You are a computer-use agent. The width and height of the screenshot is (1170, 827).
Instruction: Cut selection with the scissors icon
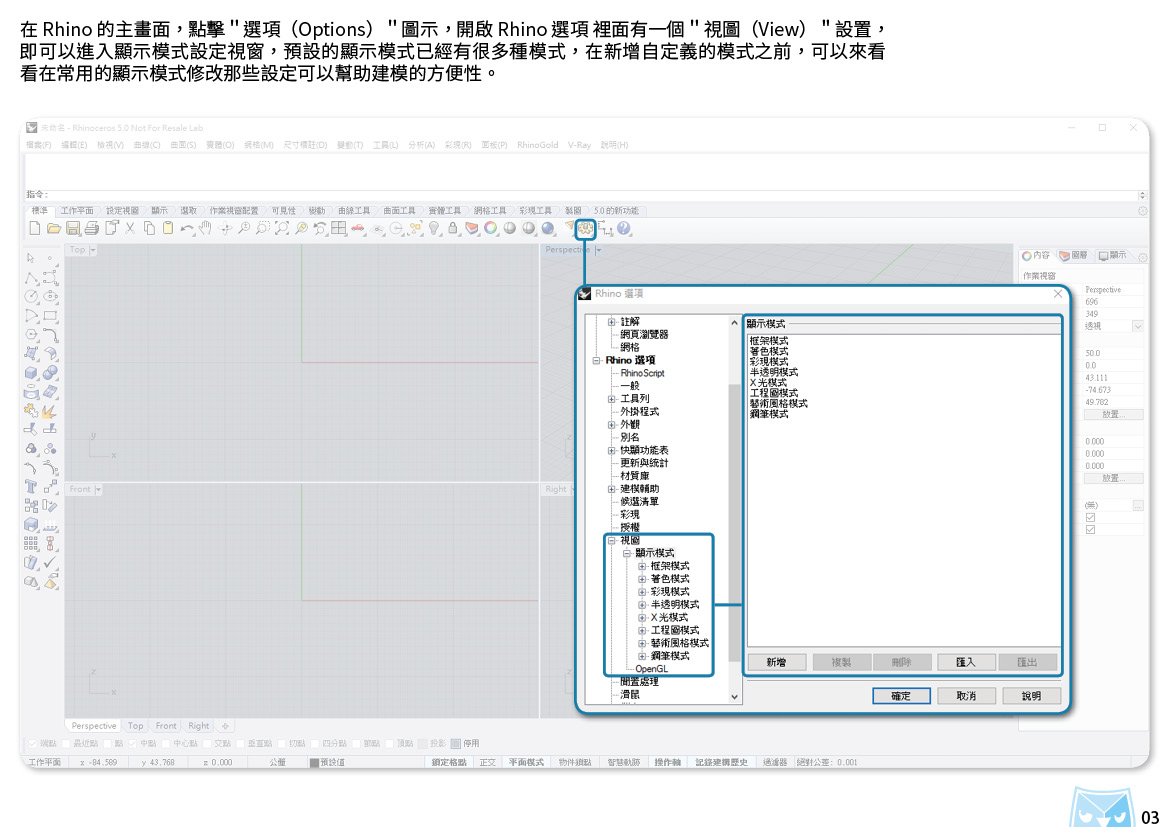click(x=131, y=228)
